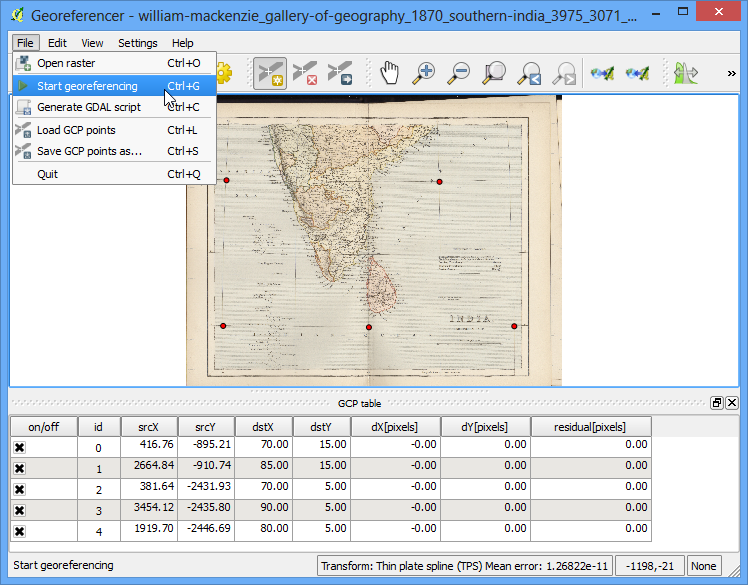Choose Generate GDAL script entry
This screenshot has height=585, width=748.
[114, 107]
